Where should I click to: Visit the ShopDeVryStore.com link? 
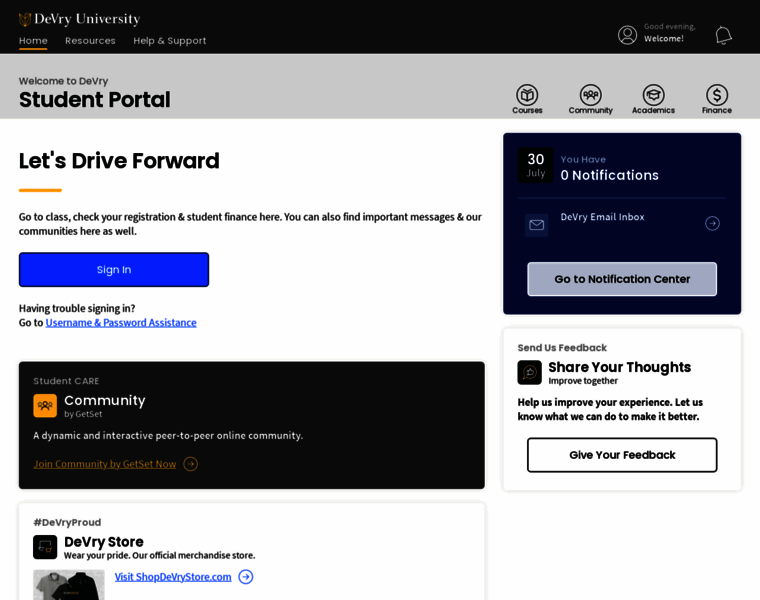(x=173, y=577)
